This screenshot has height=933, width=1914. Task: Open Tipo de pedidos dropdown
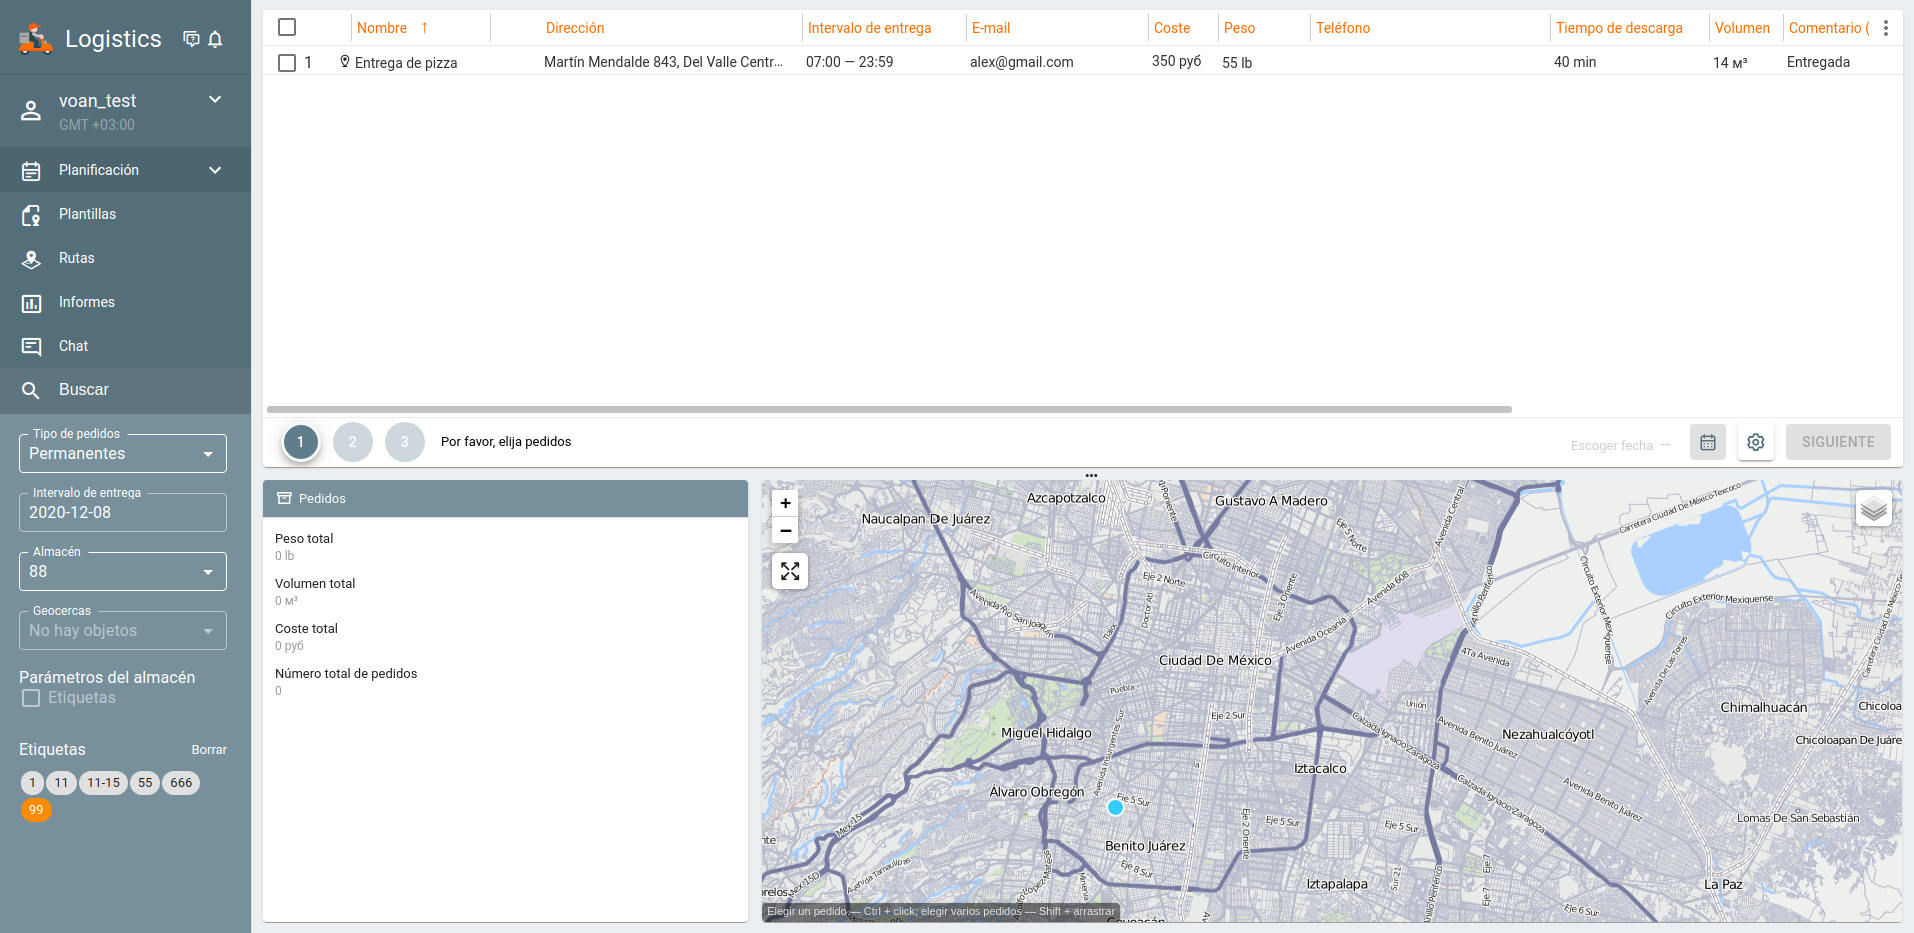pos(122,454)
